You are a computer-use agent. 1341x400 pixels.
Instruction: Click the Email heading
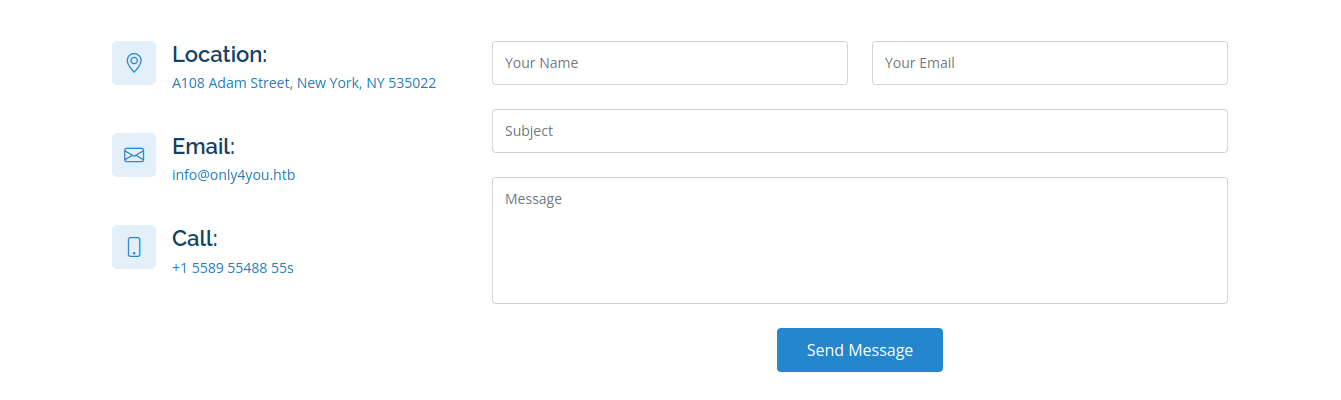[203, 147]
